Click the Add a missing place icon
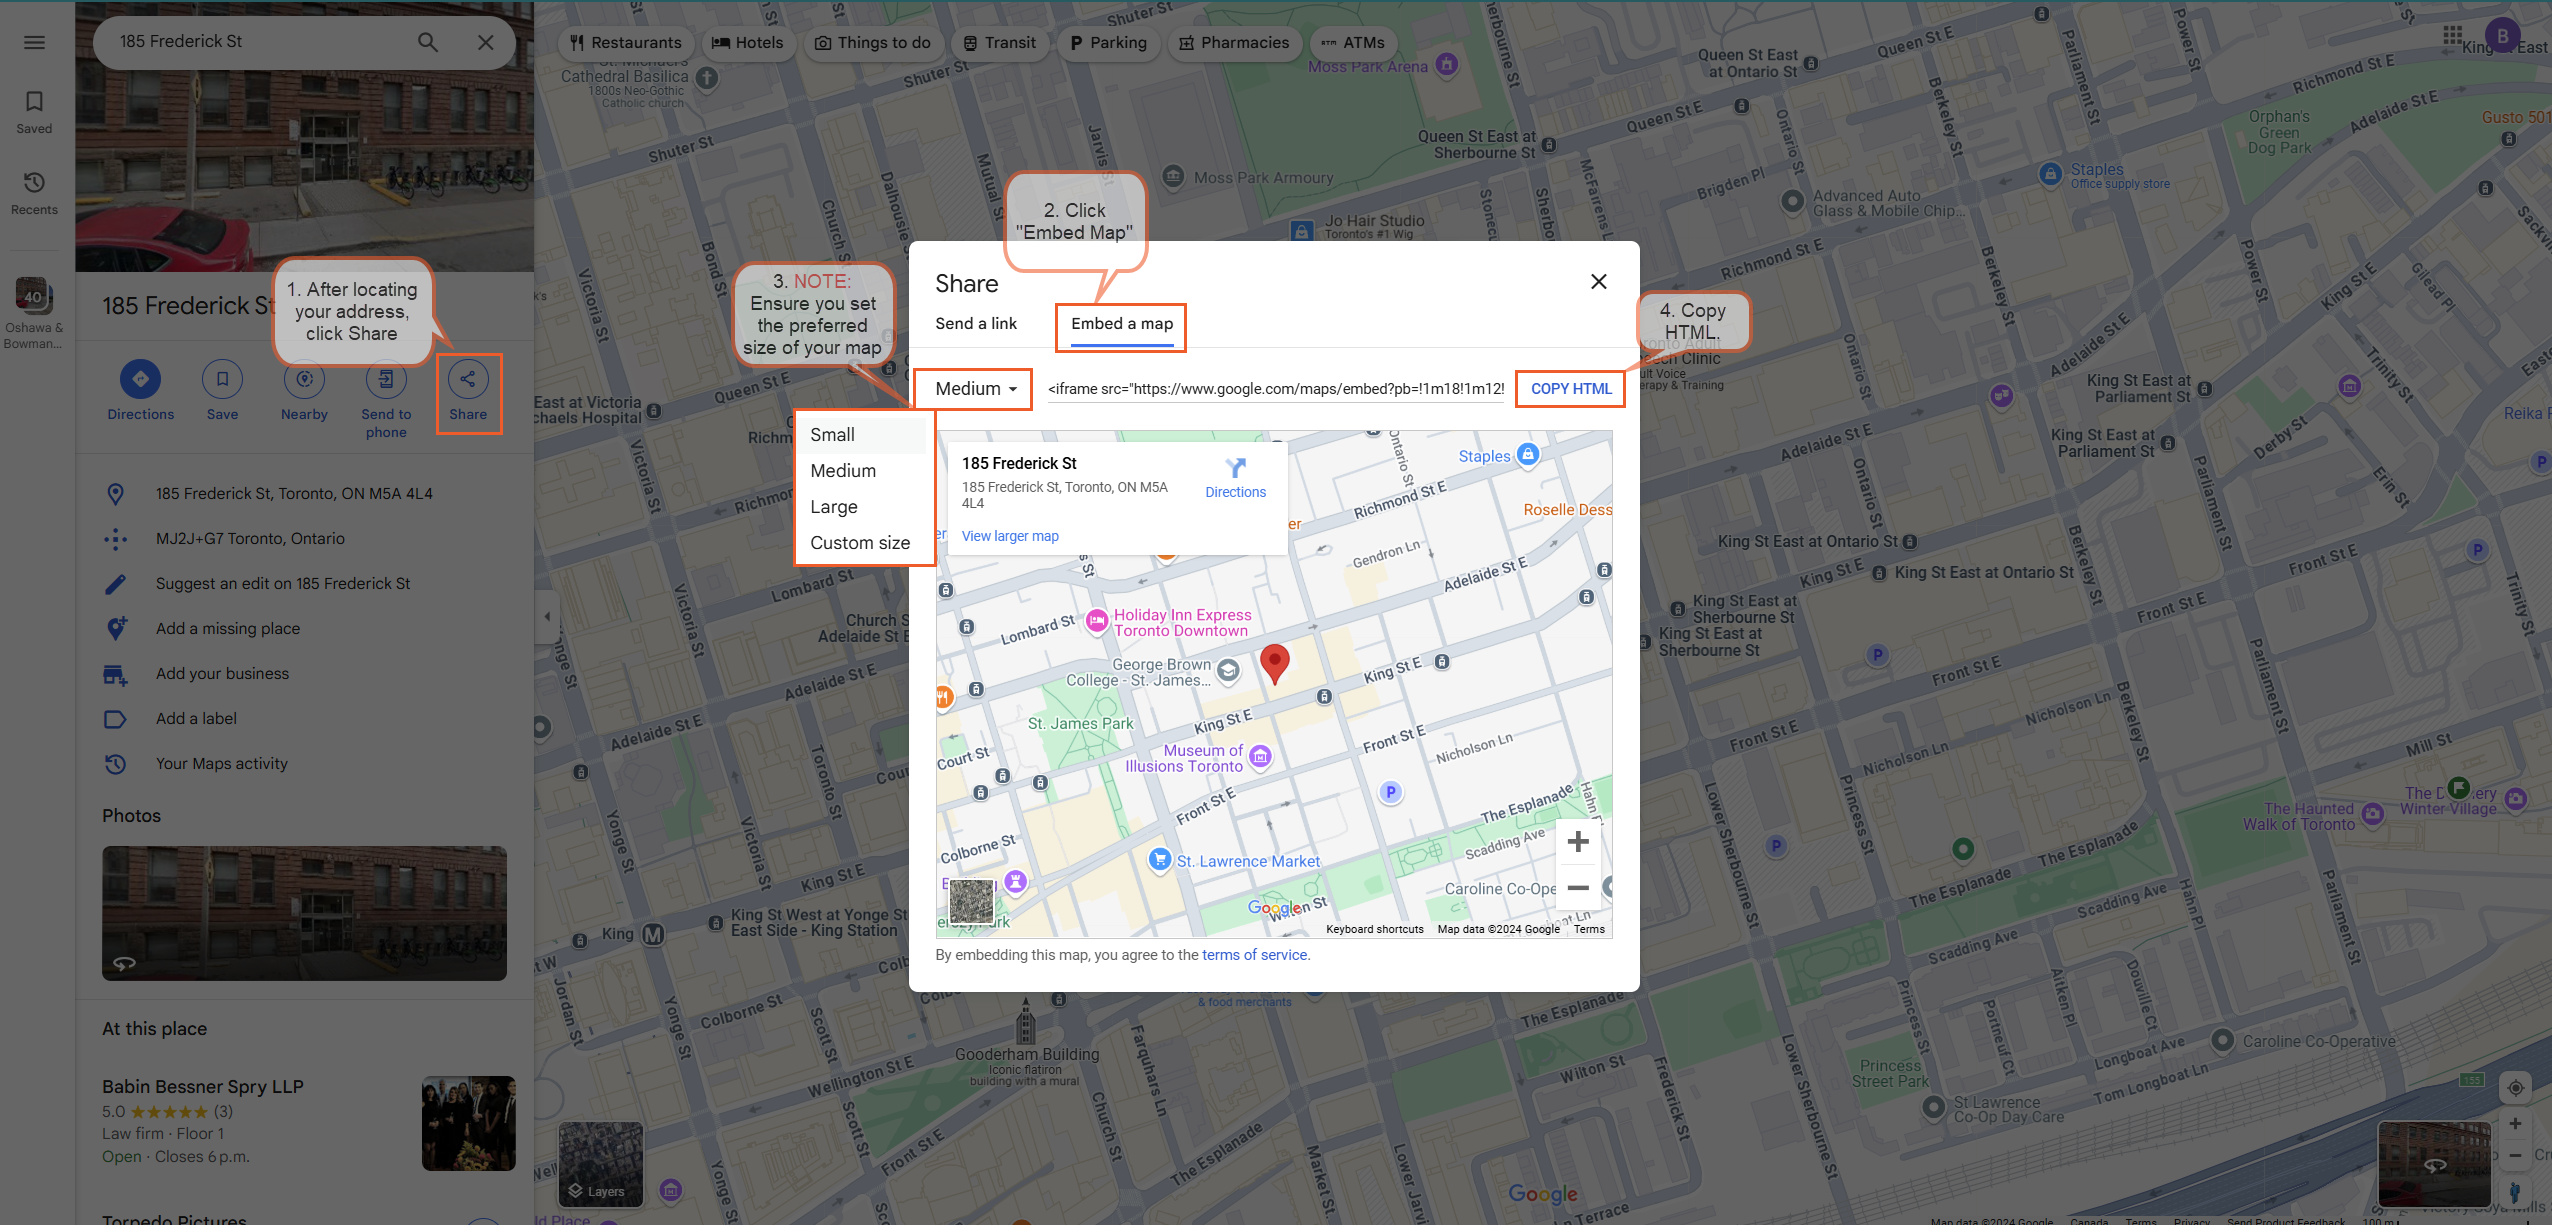 [116, 628]
